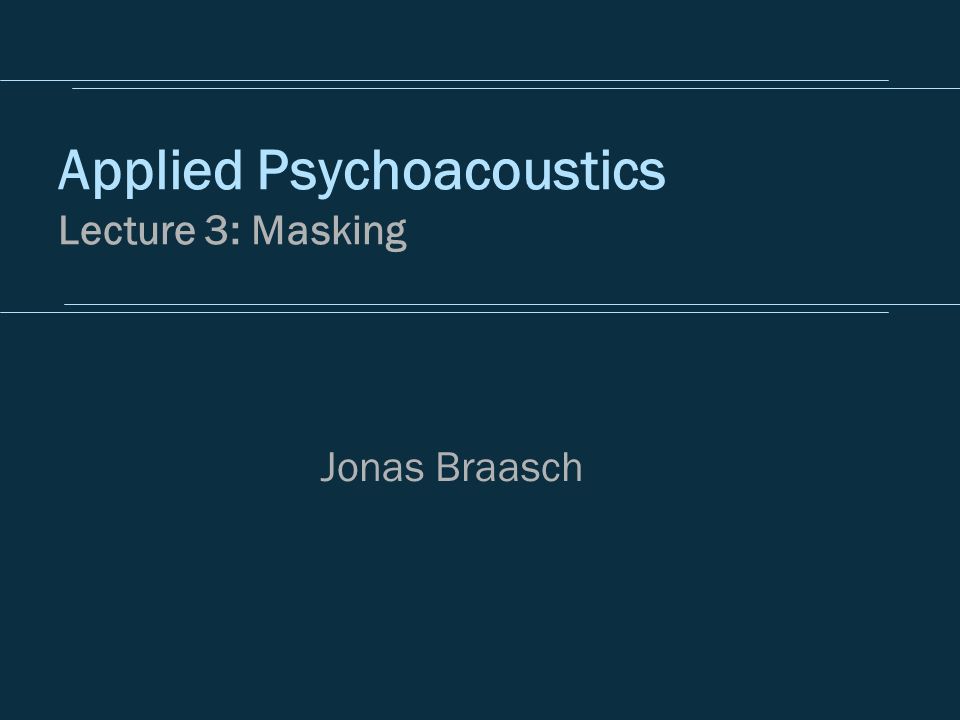Click the capital "P" in Psychoacoustics
The image size is (960, 720).
271,170
